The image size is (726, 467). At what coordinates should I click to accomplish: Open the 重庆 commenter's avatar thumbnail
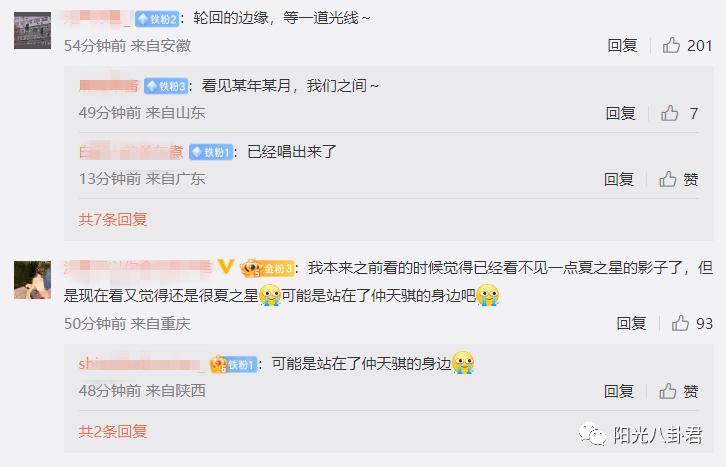click(x=32, y=280)
